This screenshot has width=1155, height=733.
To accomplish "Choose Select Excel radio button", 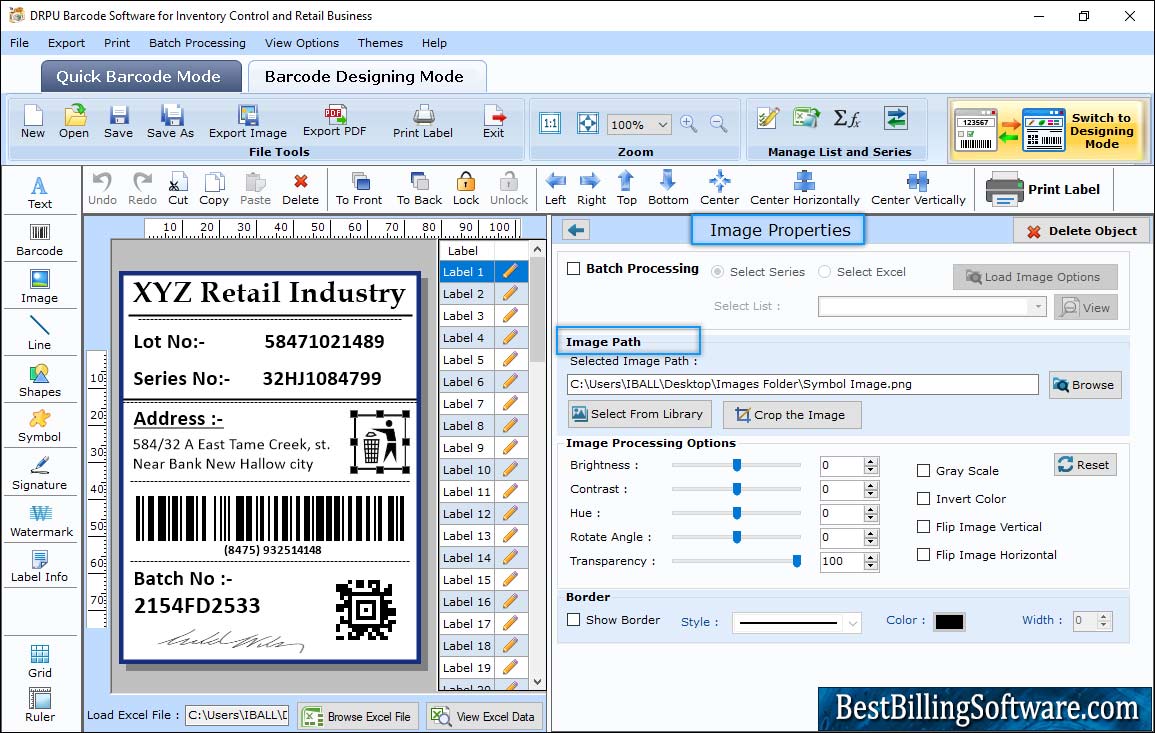I will pyautogui.click(x=824, y=272).
